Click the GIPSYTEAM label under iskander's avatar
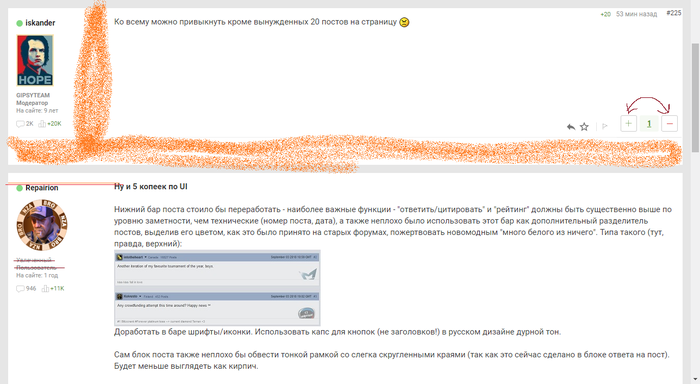Screen dimensions: 700x384 coord(33,95)
